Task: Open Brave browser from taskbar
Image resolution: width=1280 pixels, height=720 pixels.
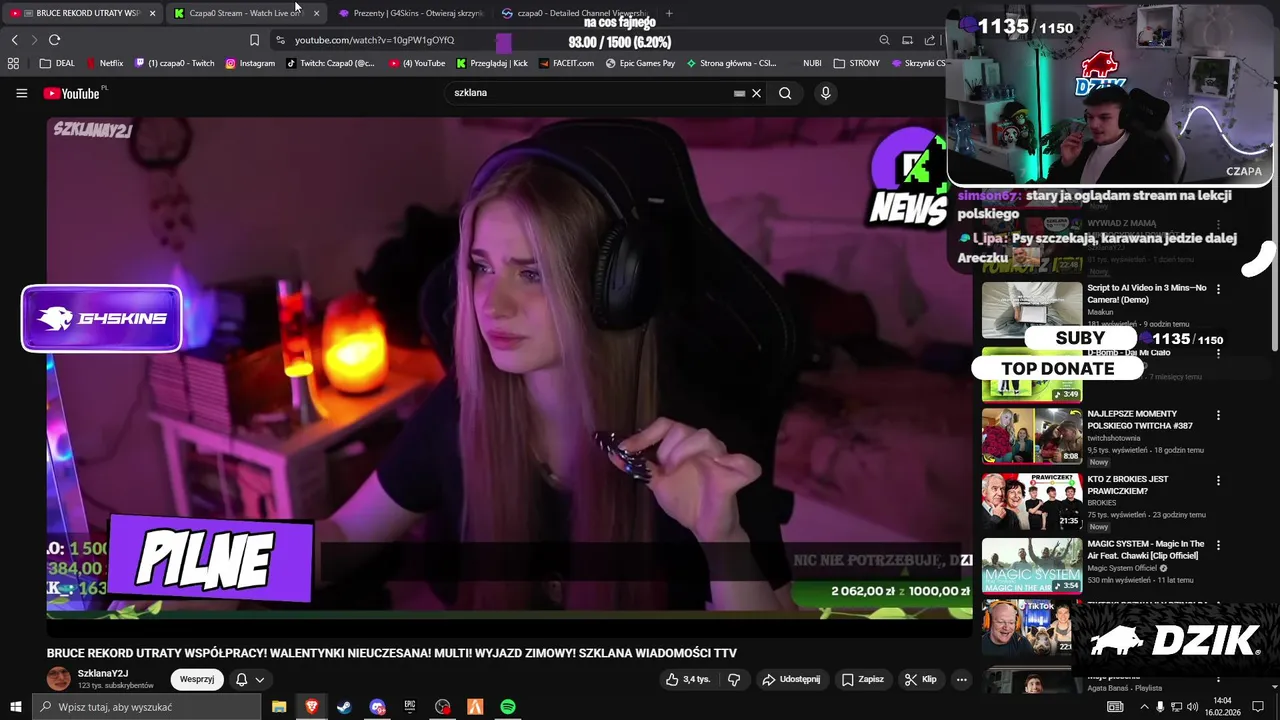Action: pos(311,707)
